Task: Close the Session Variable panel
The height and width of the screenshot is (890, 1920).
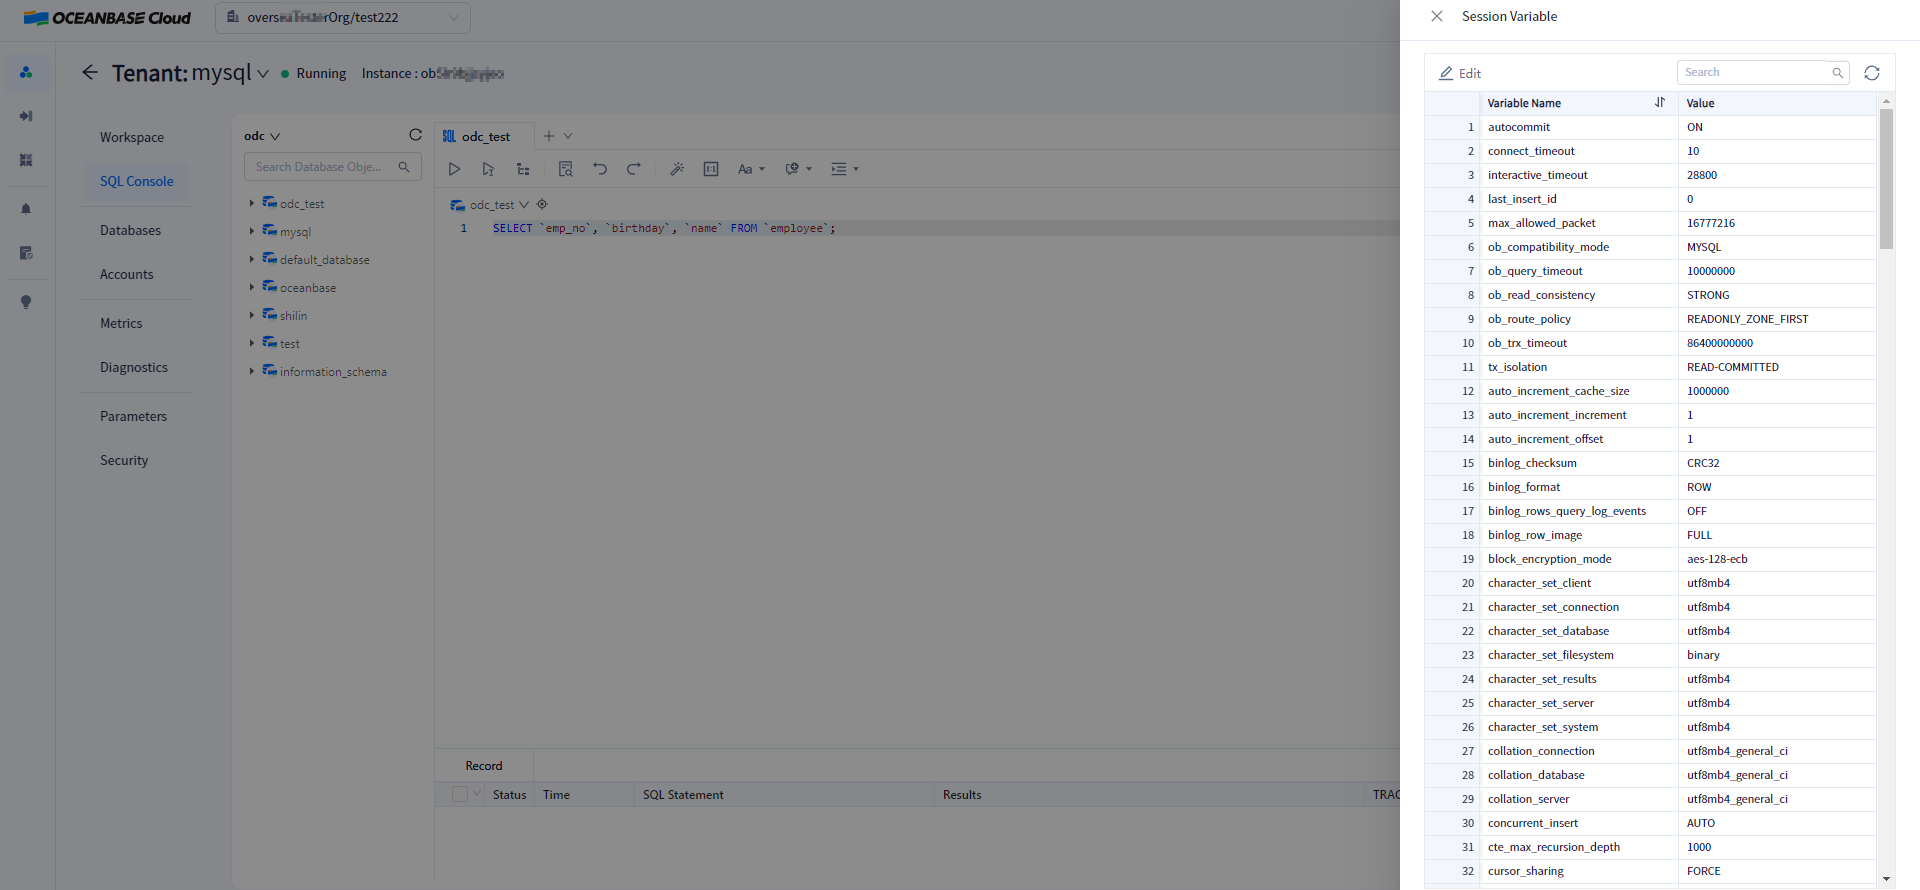Action: click(1437, 16)
